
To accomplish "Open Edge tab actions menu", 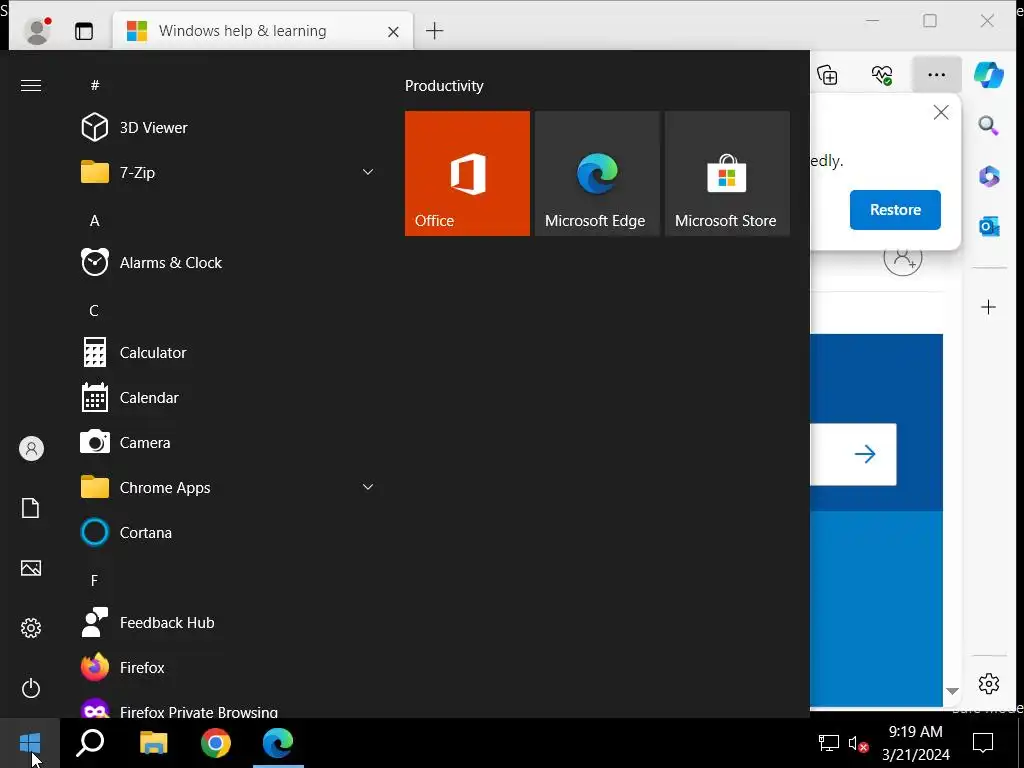I will click(x=84, y=31).
